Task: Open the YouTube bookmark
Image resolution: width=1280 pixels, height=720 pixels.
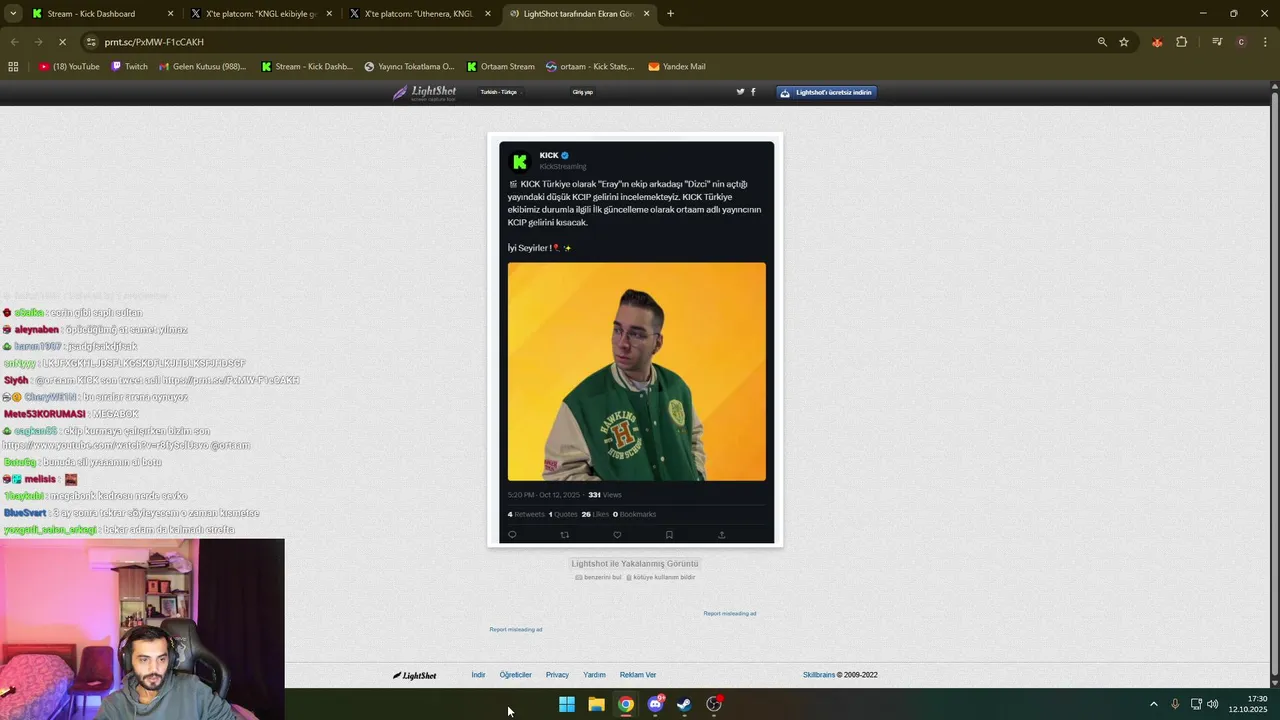Action: coord(69,67)
